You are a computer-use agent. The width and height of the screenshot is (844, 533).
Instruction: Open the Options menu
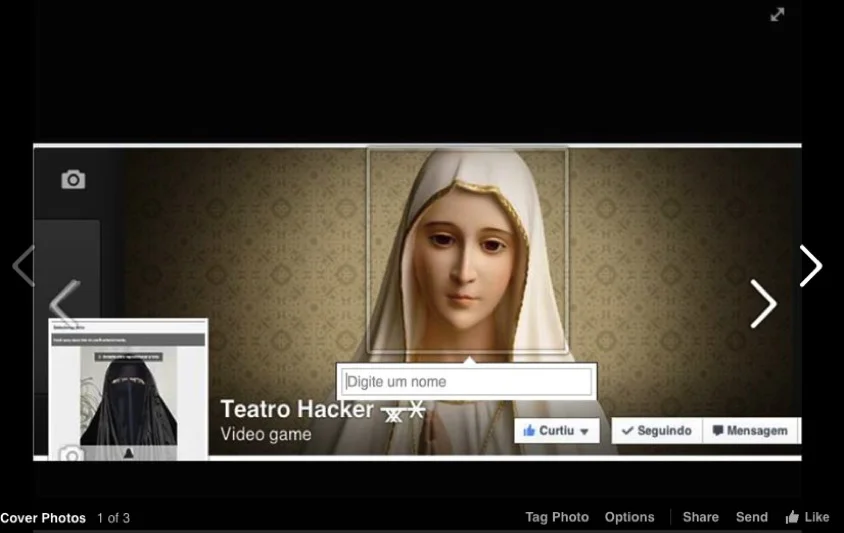[x=629, y=517]
